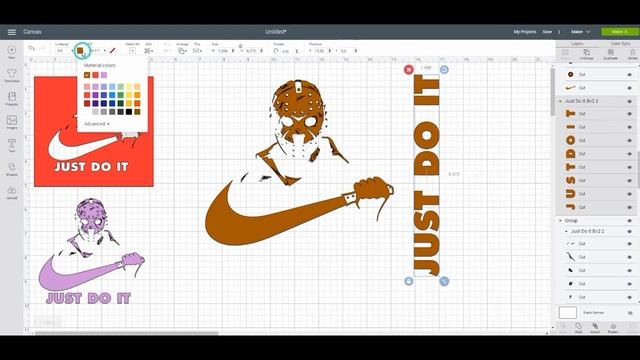This screenshot has height=360, width=640.
Task: Hide the first T letter layer
Action: 629,114
